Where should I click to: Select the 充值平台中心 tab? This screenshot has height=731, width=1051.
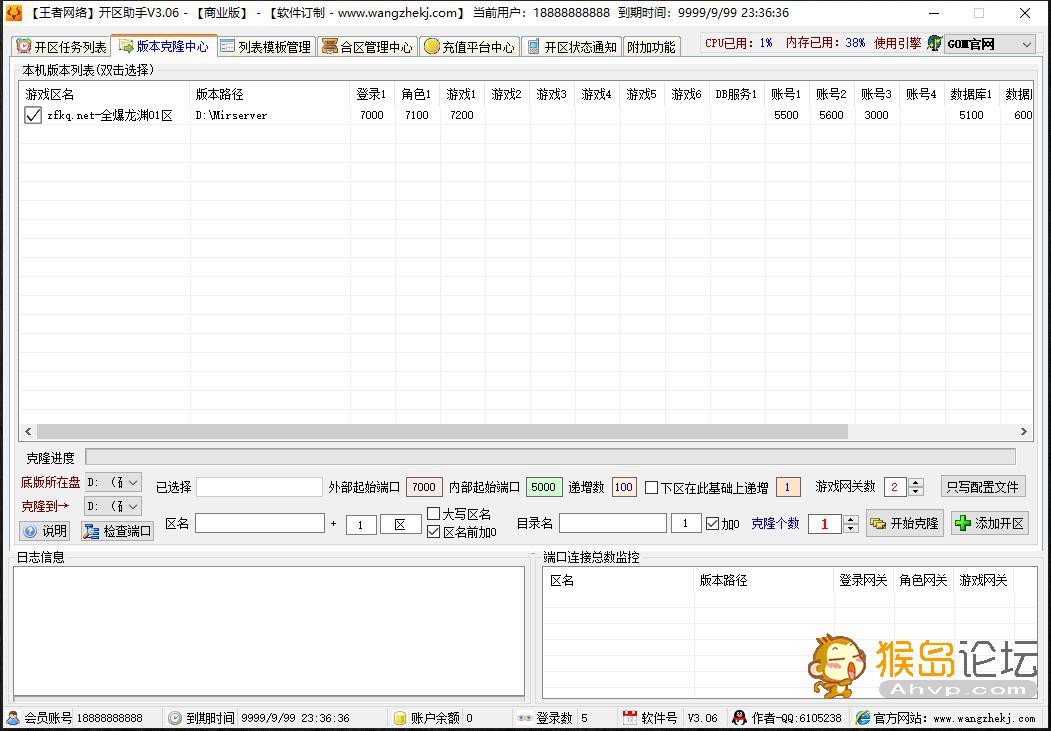(469, 46)
